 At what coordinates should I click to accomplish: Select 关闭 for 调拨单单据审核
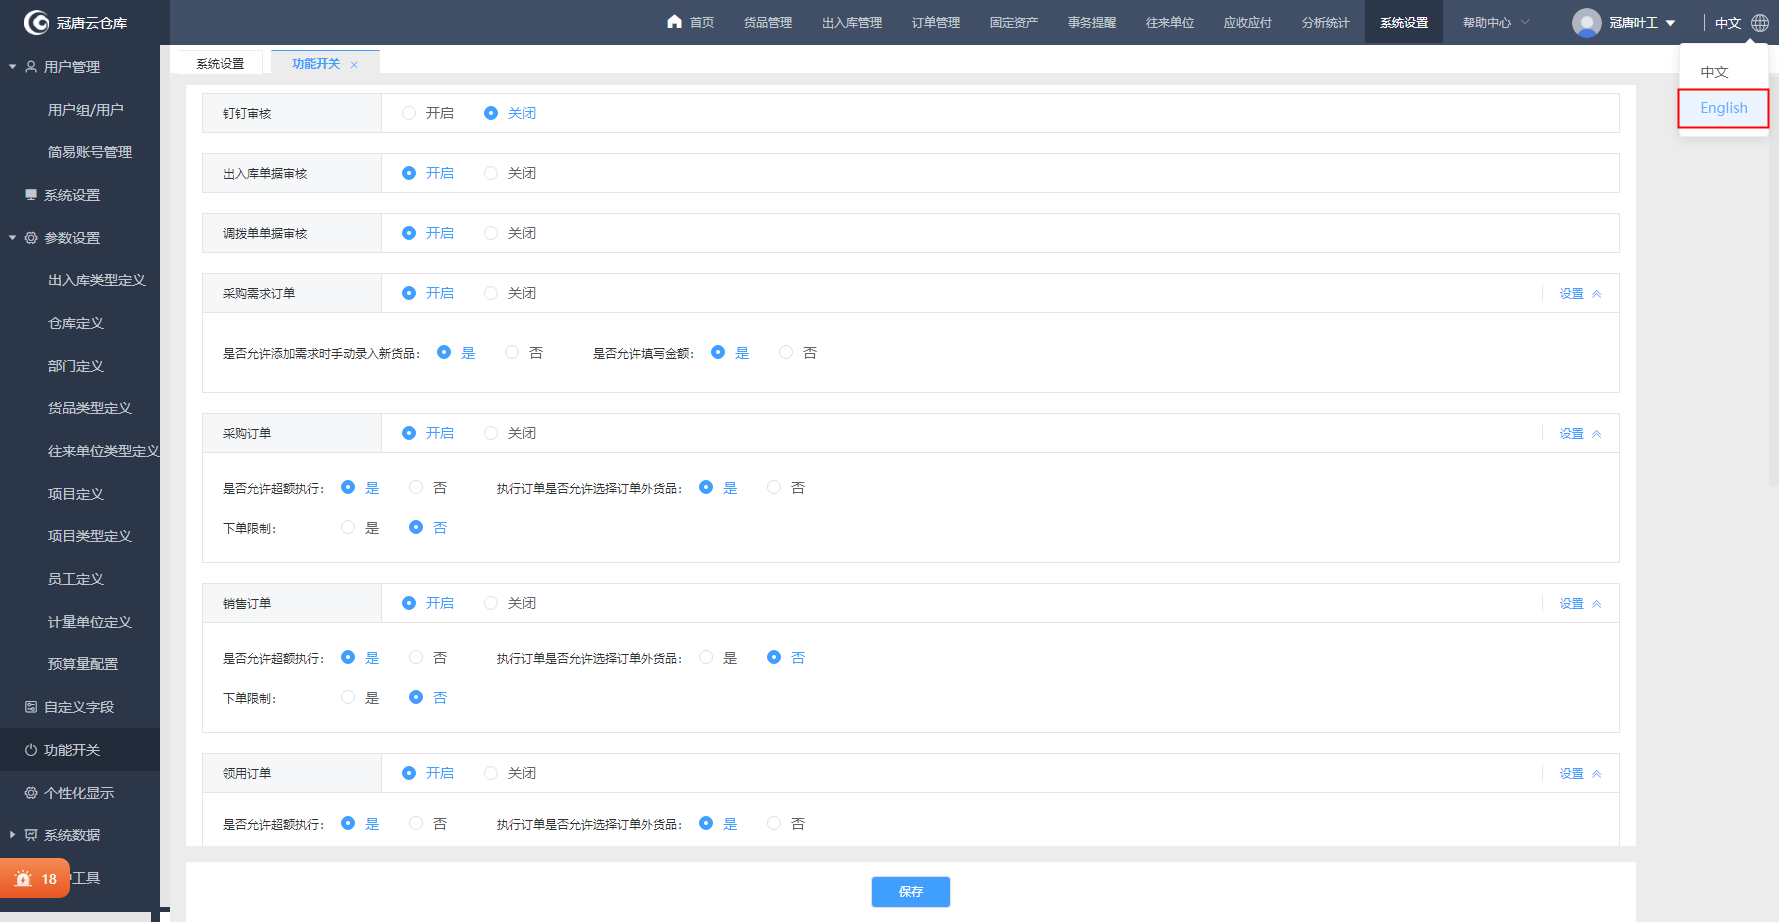[491, 233]
